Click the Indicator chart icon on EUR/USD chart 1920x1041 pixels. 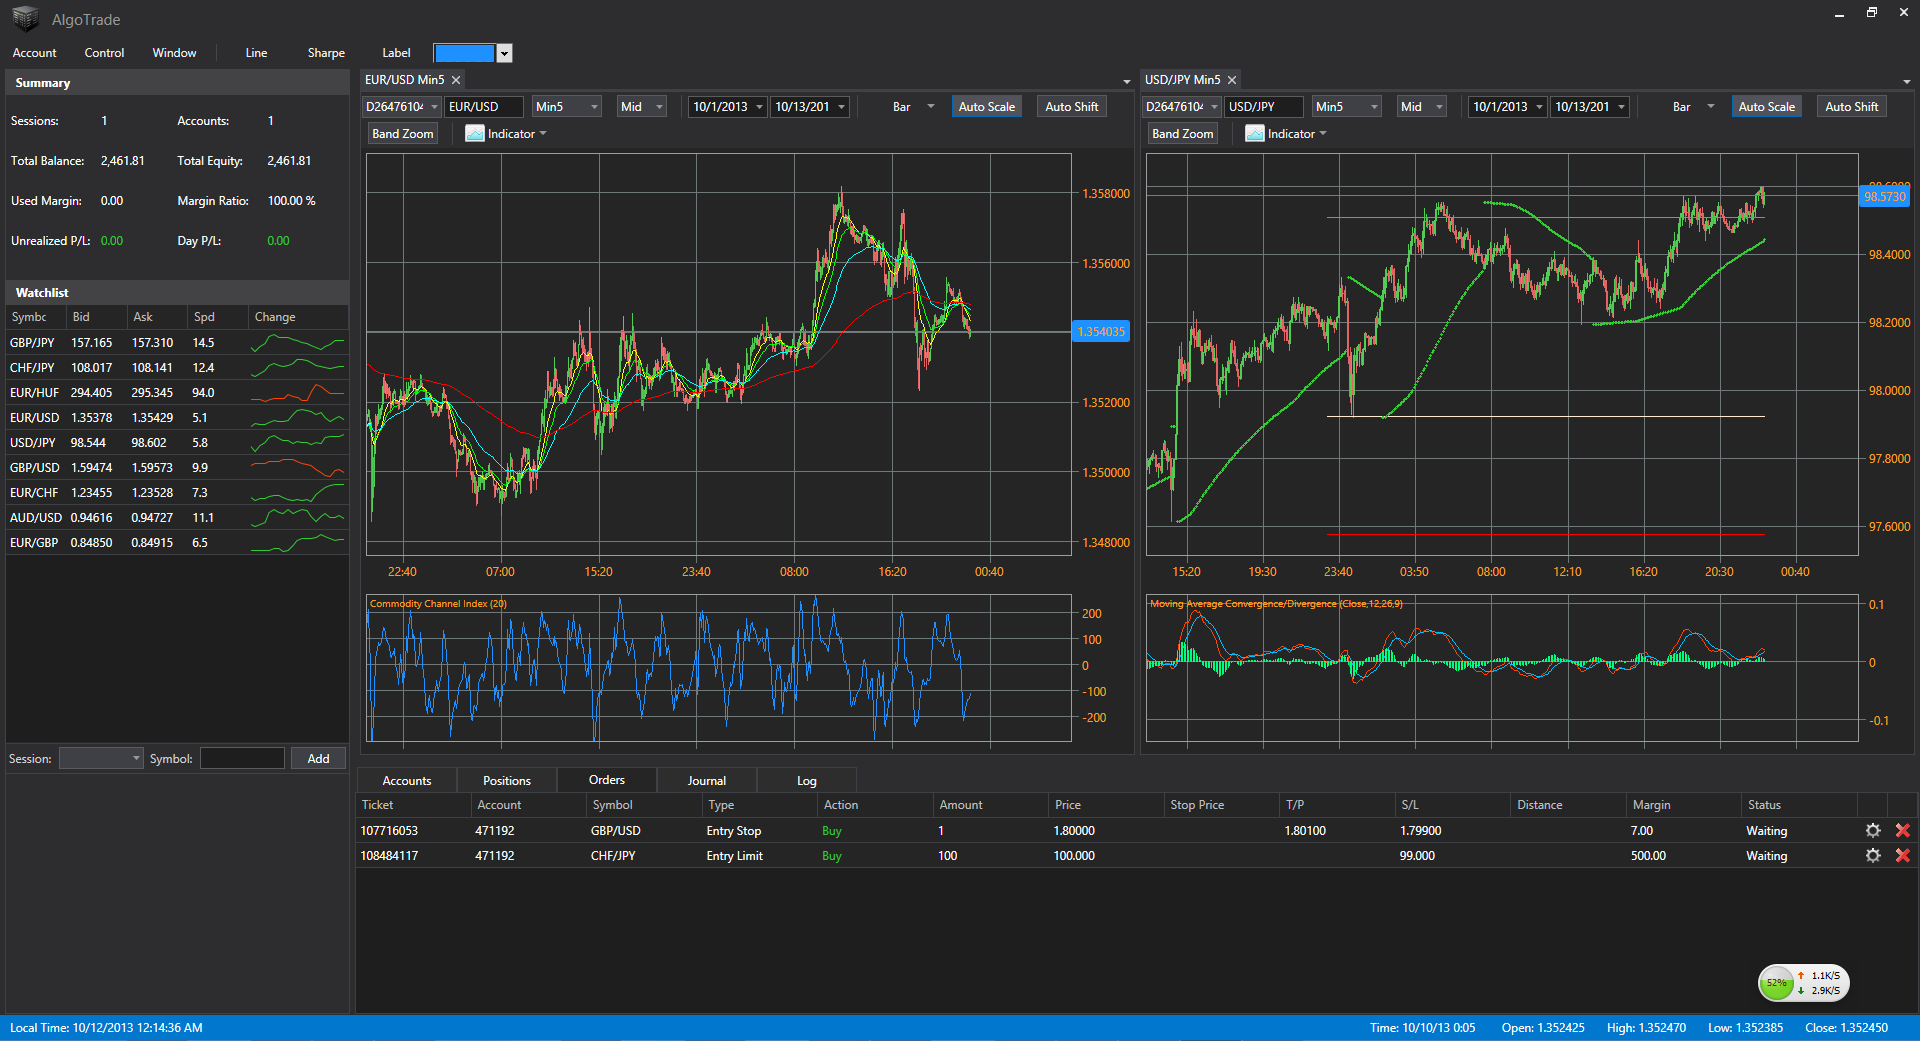click(x=474, y=134)
